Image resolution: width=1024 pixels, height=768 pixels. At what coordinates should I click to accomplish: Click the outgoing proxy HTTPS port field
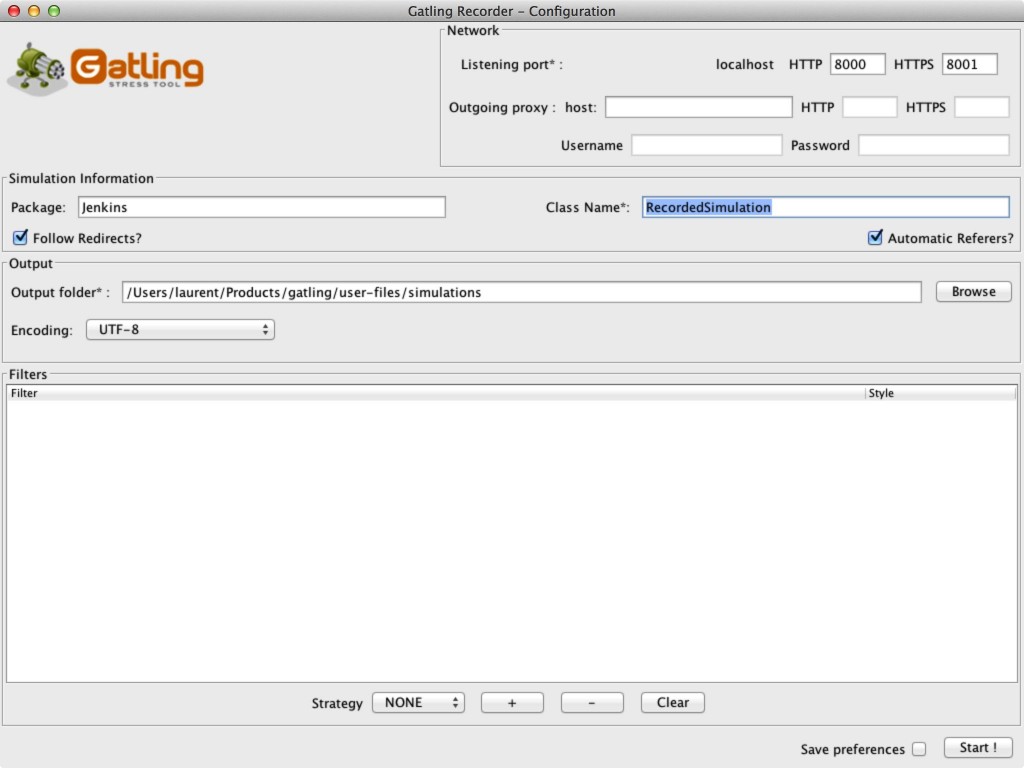pos(982,107)
